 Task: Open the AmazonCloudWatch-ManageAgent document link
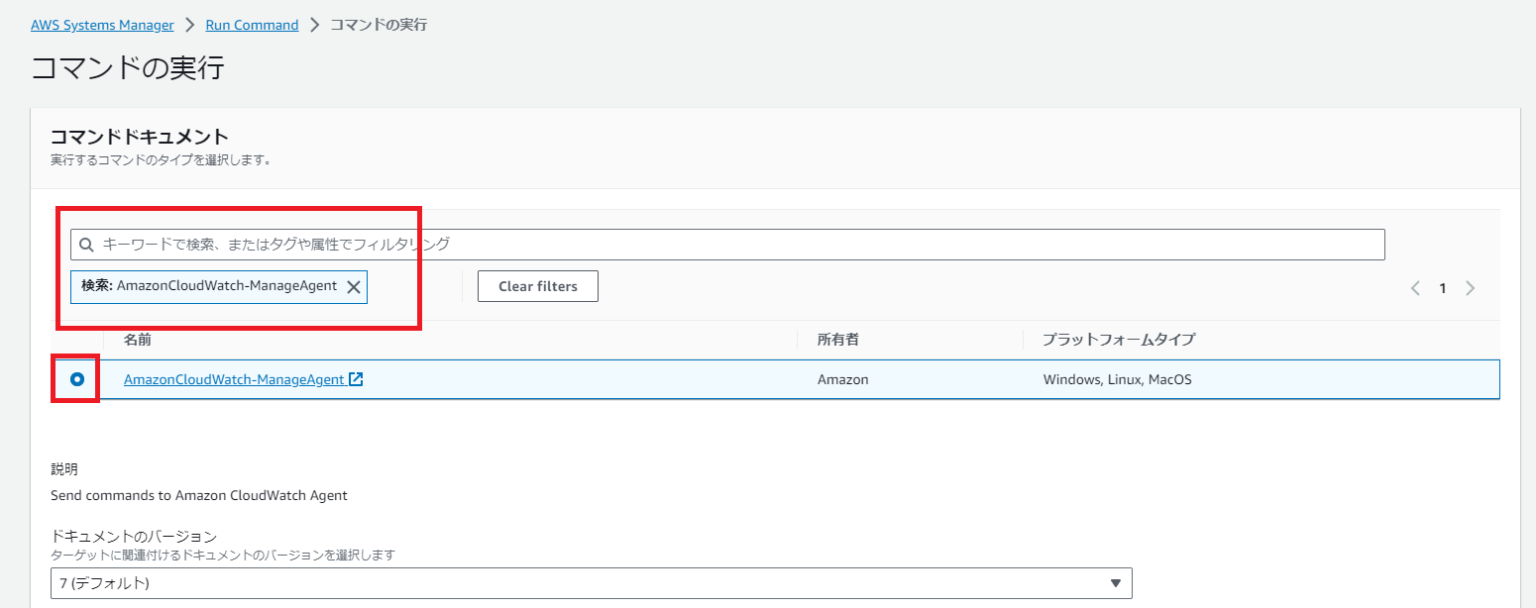point(237,379)
